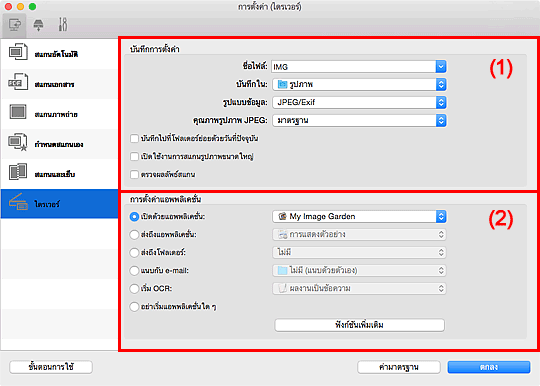Image resolution: width=540 pixels, height=386 pixels.
Task: Select the attach to e-mail radio button
Action: pyautogui.click(x=134, y=270)
